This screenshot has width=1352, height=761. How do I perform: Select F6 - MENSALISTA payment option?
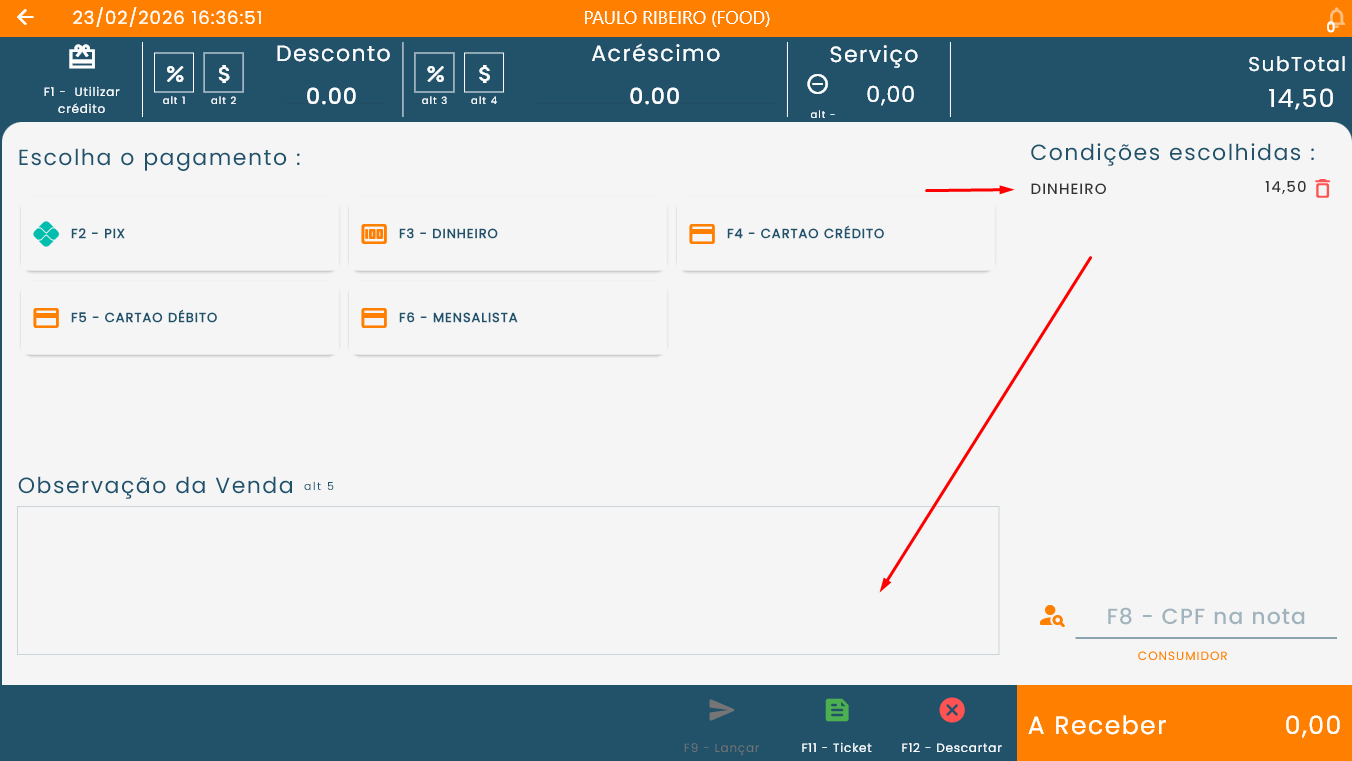[507, 318]
